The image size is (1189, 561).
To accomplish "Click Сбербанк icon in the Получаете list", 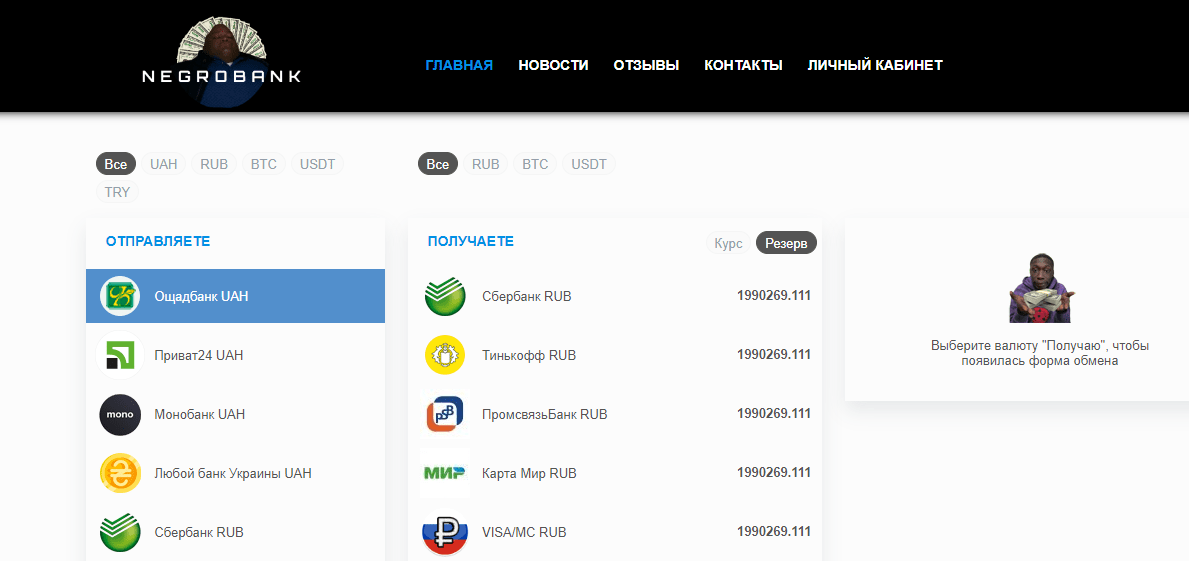I will click(445, 296).
